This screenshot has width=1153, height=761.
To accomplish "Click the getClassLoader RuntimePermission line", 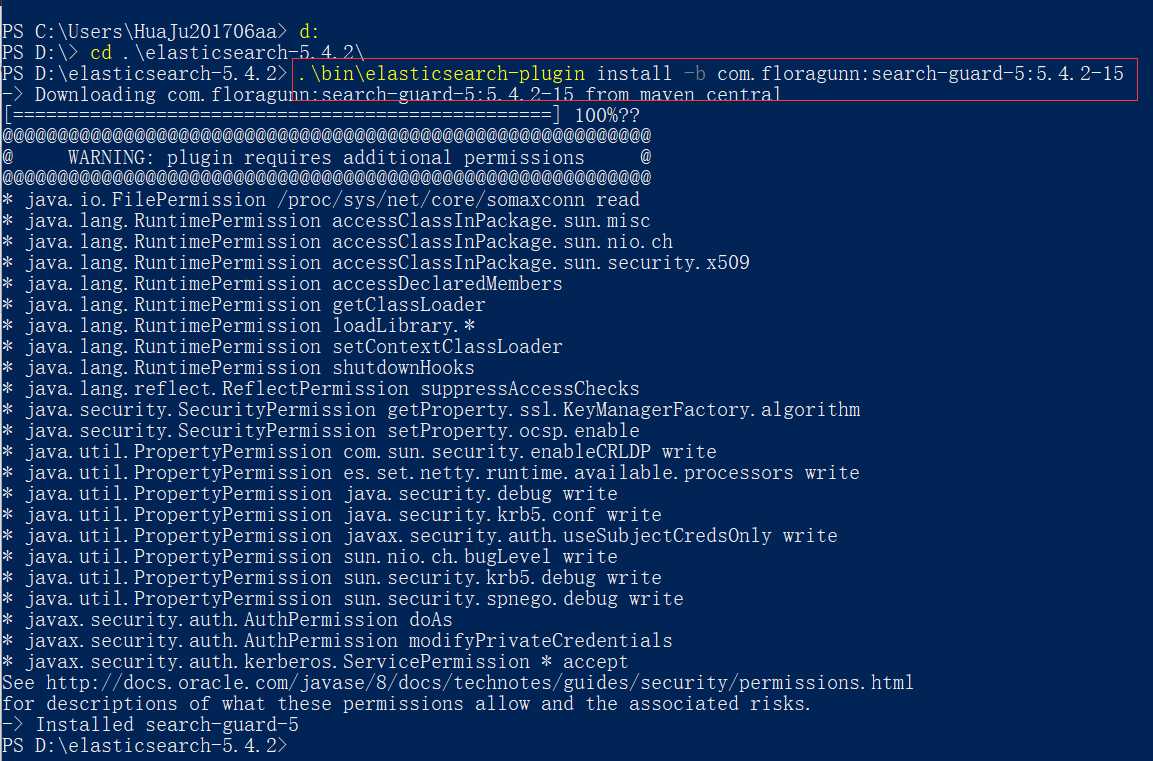I will pyautogui.click(x=243, y=305).
